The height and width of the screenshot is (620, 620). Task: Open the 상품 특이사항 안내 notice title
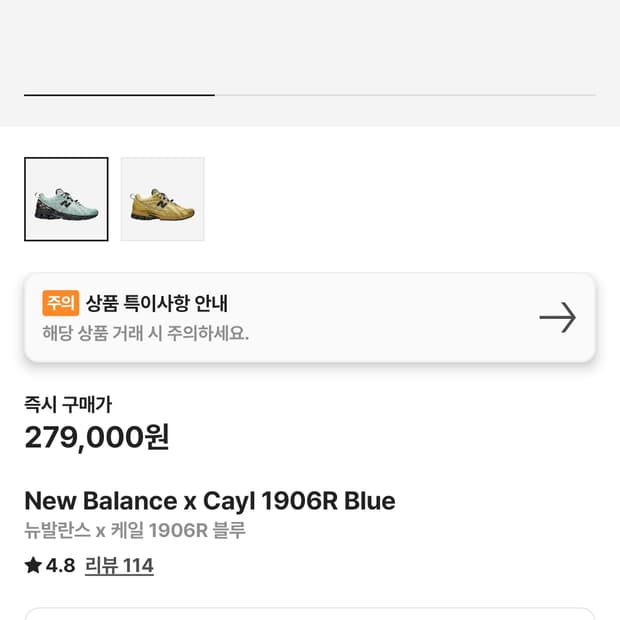tap(157, 303)
